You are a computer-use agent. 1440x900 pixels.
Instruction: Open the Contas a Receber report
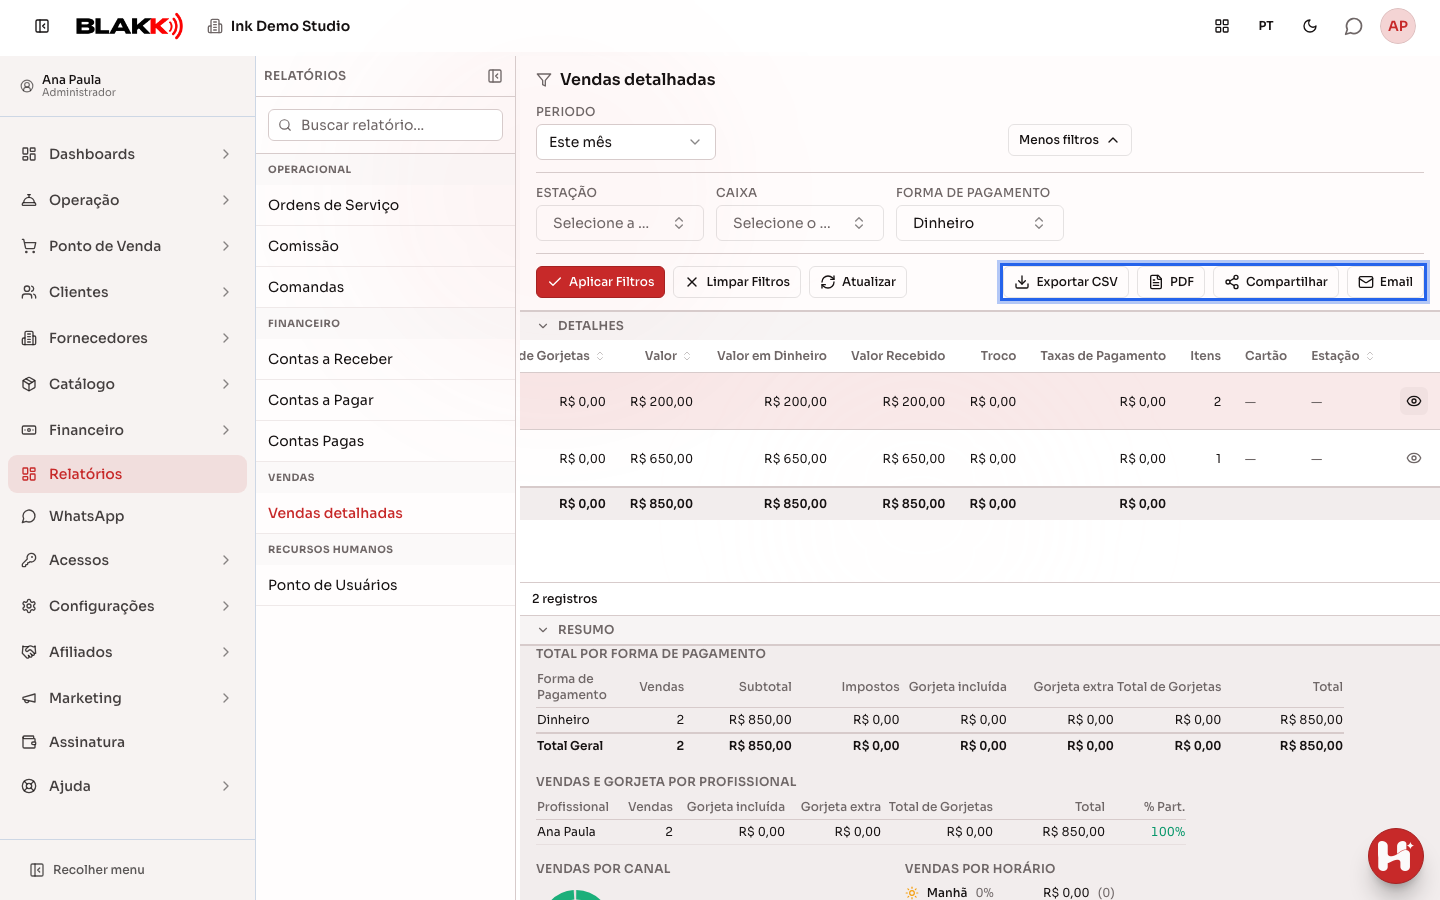(x=385, y=359)
